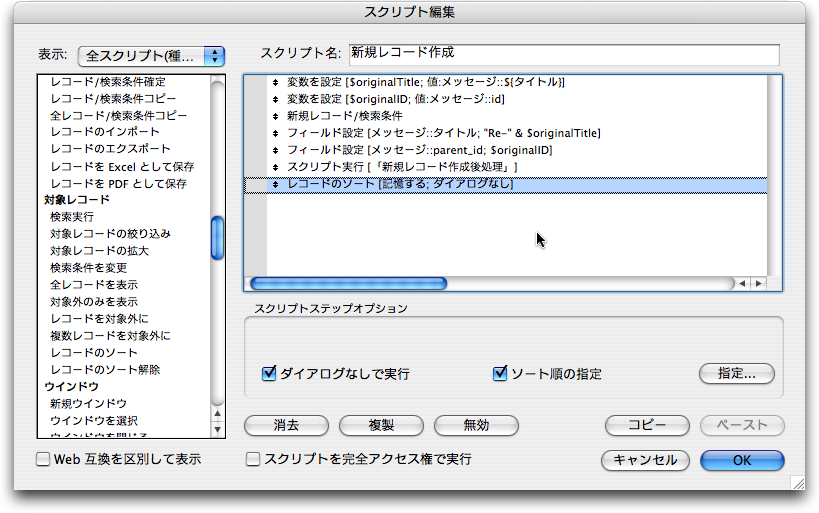Enable スクリプトを完全アクセス権で実行 option
Screen dimensions: 819x513
point(254,460)
